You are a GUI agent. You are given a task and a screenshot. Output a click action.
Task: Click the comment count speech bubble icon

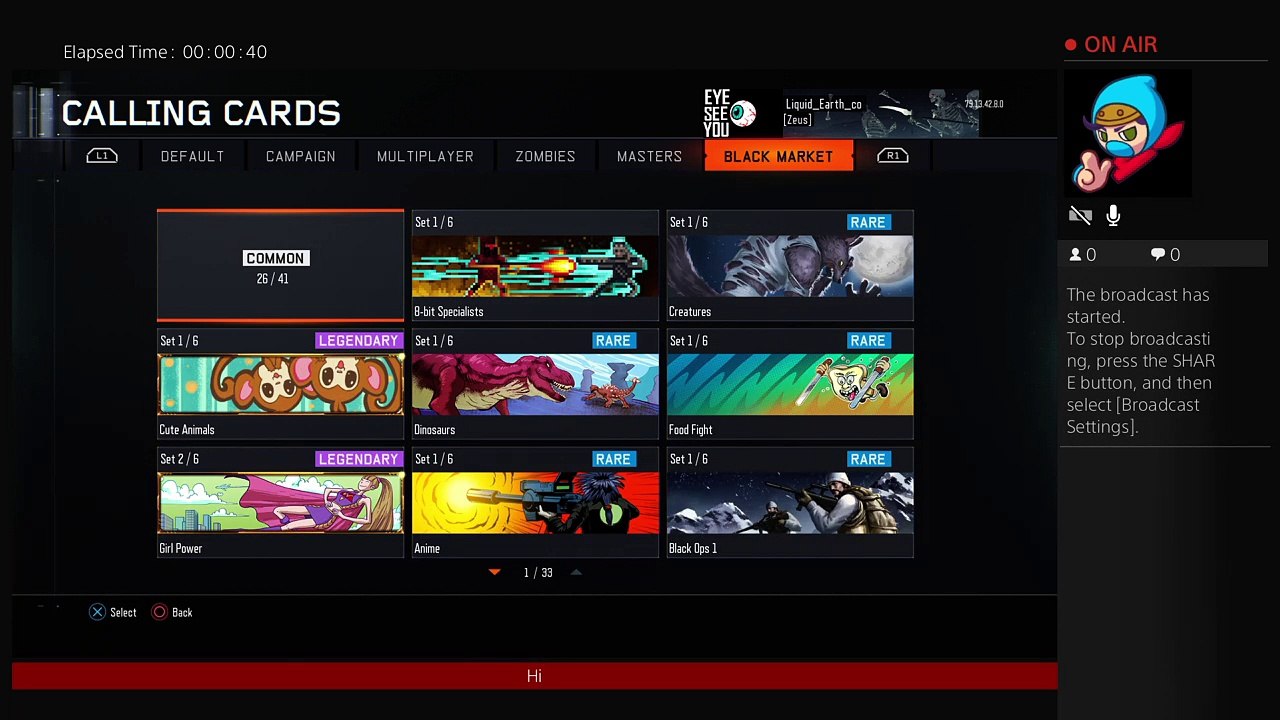1158,255
